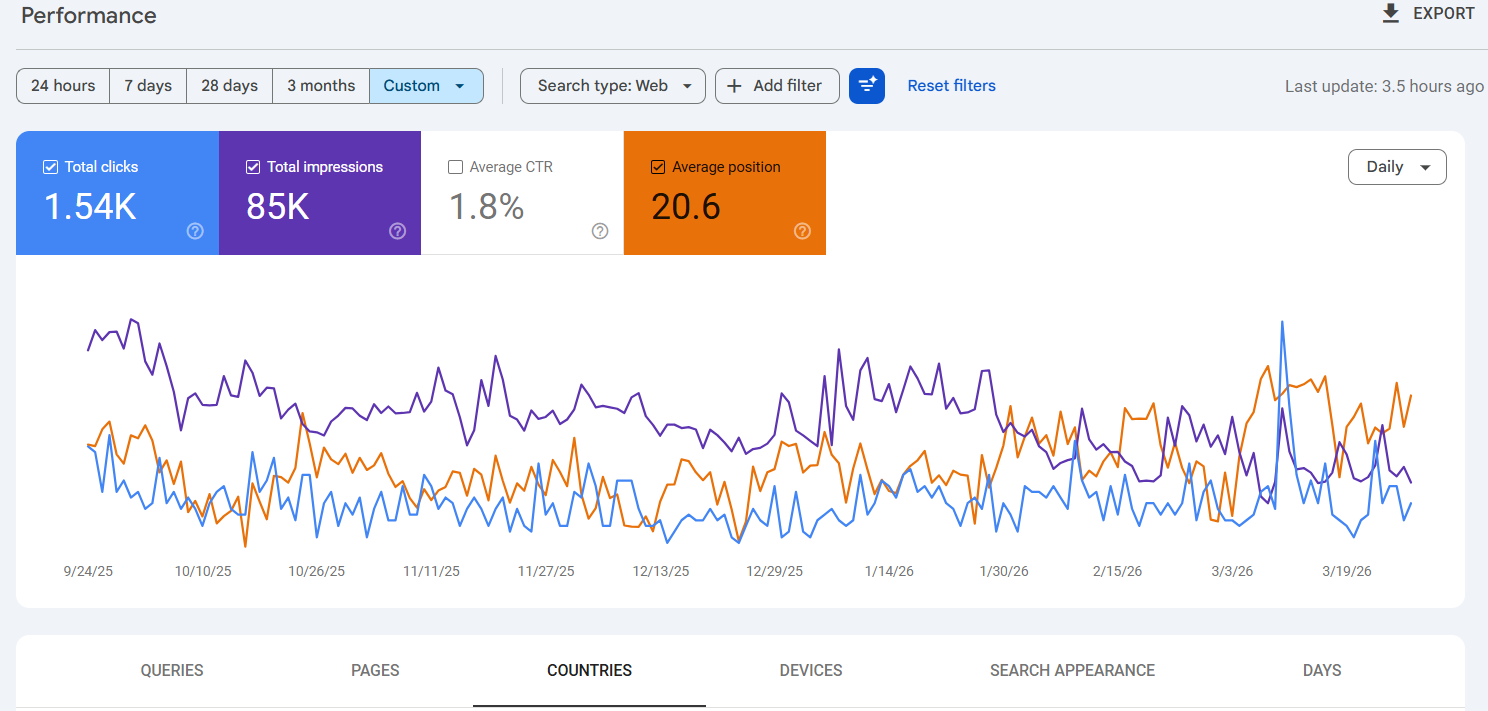
Task: Expand the Custom date range dropdown
Action: click(426, 86)
